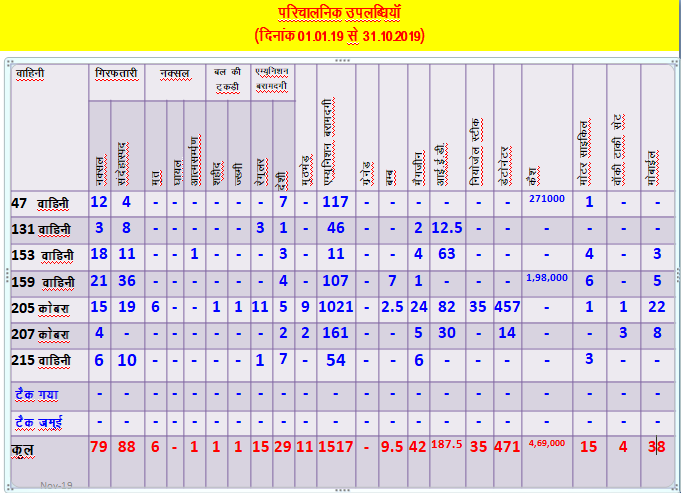Click the डेटोनेटर column header
The image size is (681, 493).
click(505, 166)
